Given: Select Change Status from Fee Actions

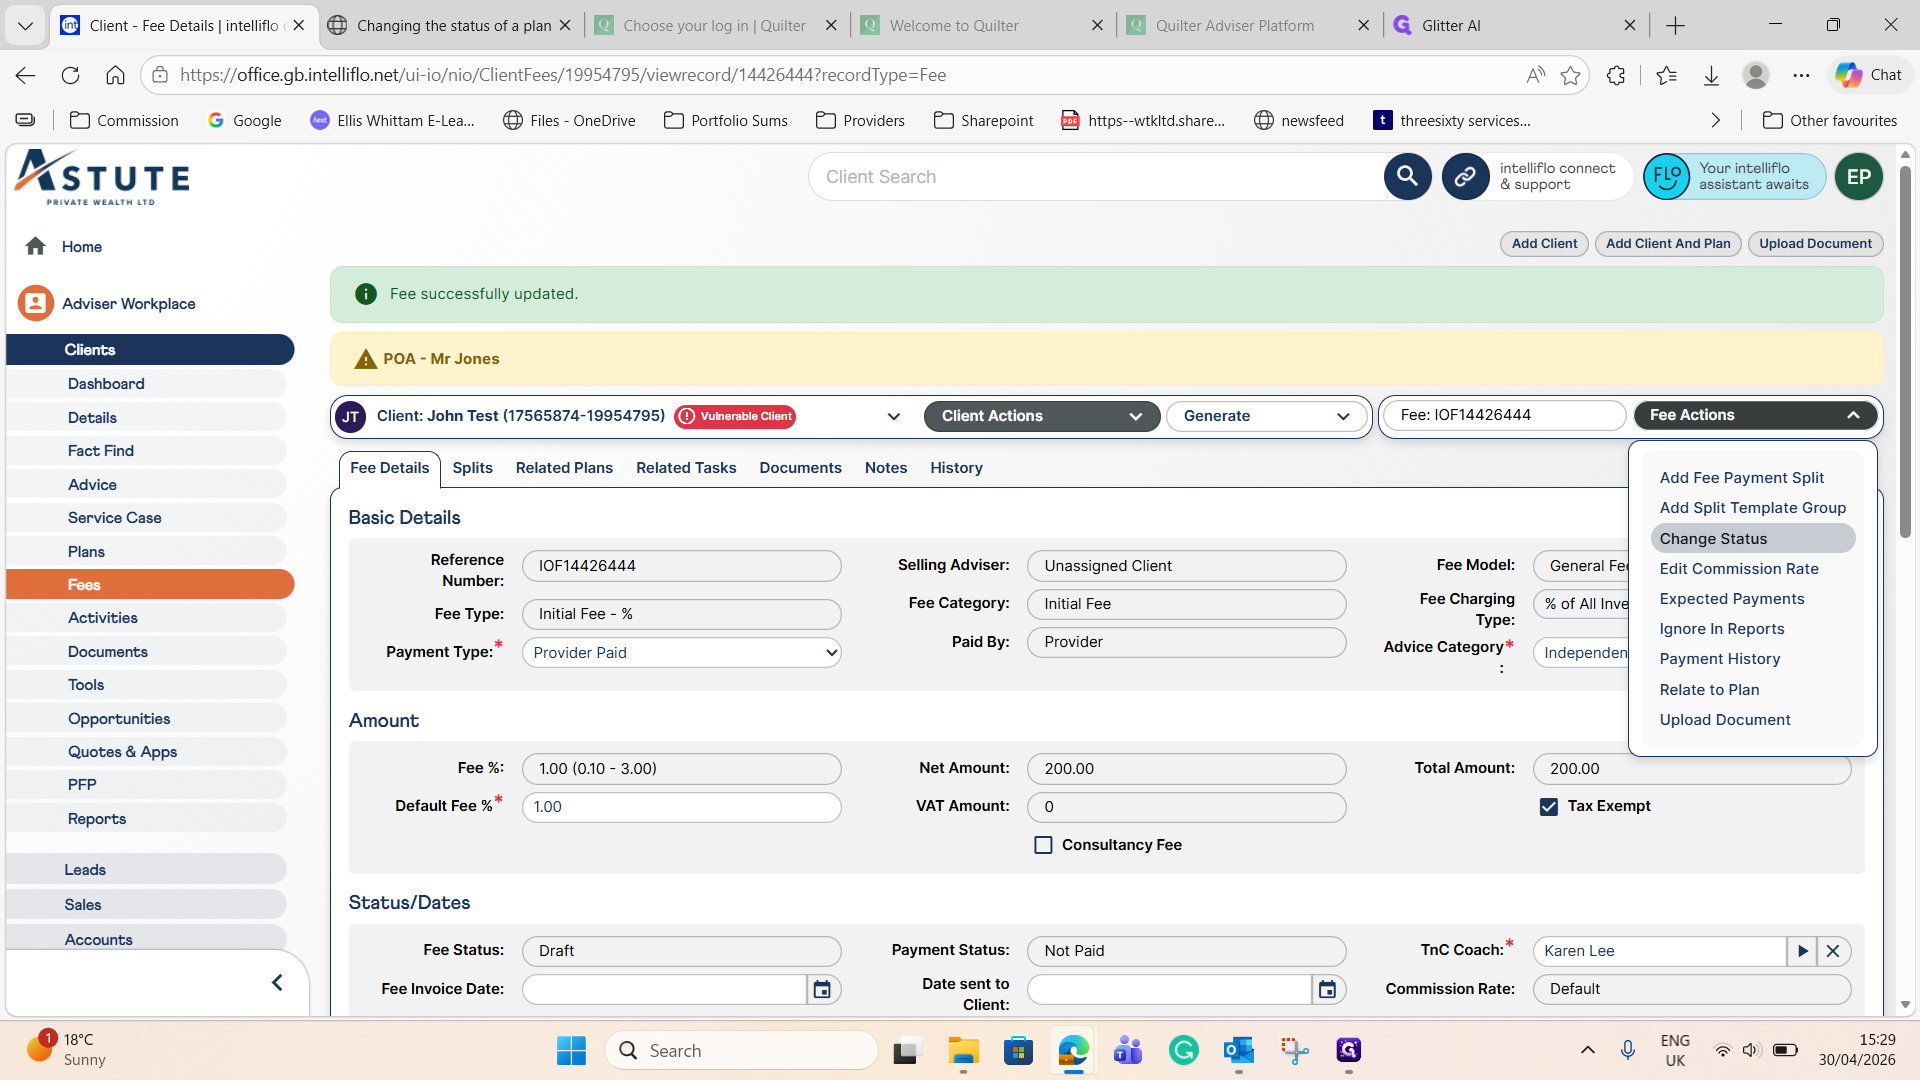Looking at the screenshot, I should pyautogui.click(x=1753, y=539).
